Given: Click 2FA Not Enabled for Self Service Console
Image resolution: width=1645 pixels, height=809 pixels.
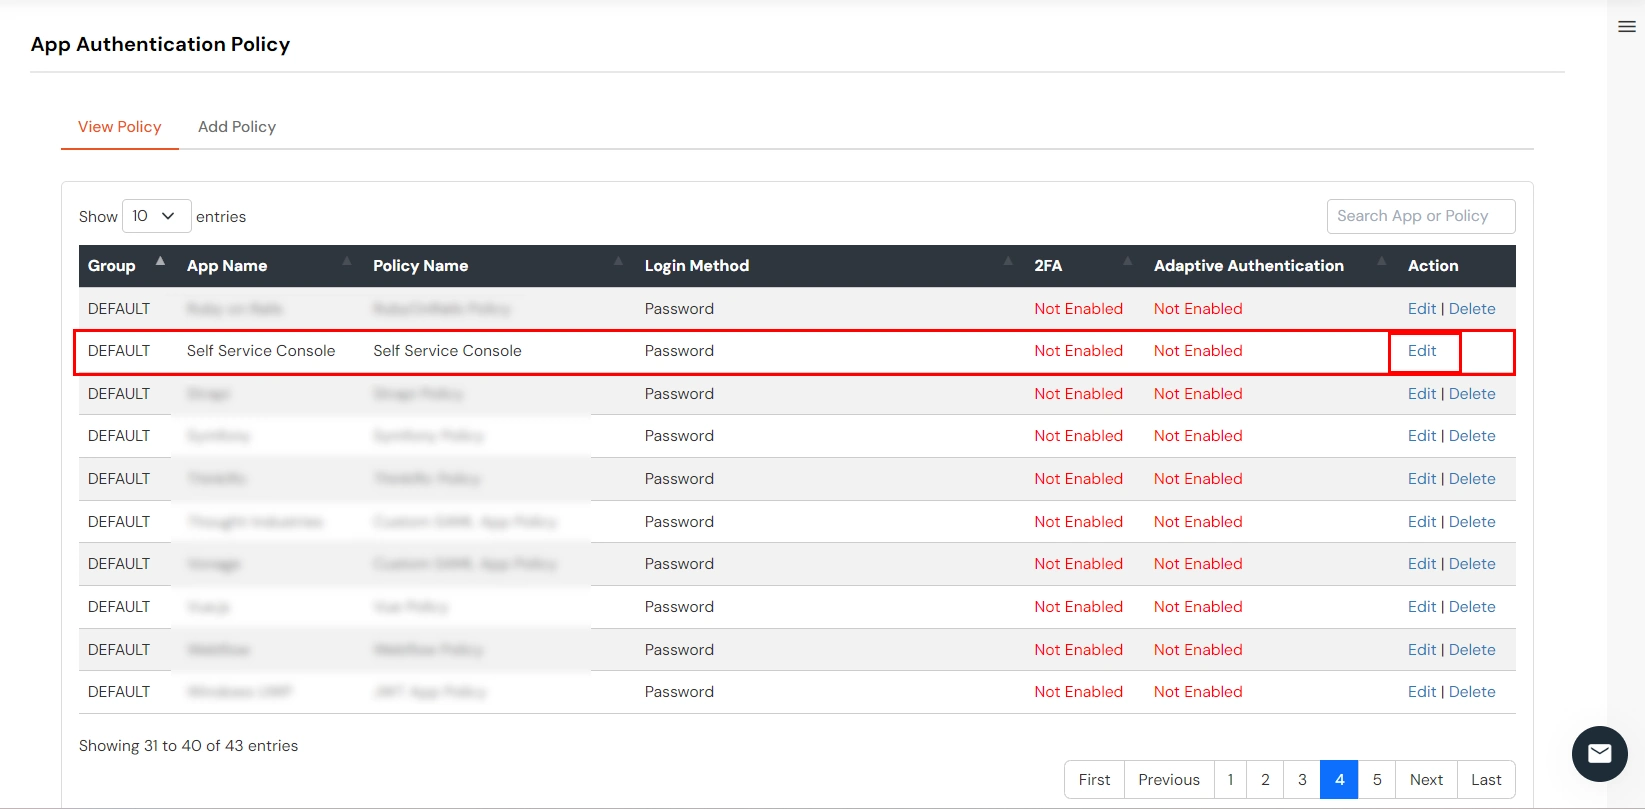Looking at the screenshot, I should coord(1078,351).
